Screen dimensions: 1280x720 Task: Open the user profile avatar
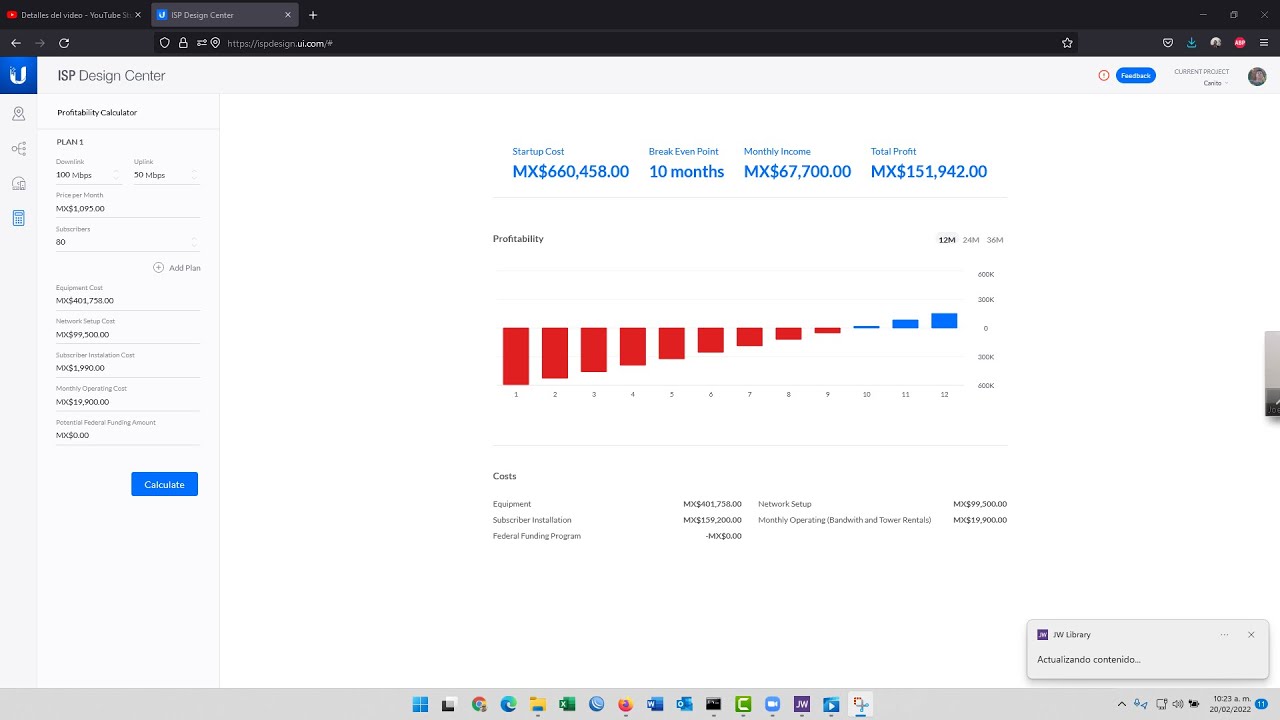click(1257, 76)
